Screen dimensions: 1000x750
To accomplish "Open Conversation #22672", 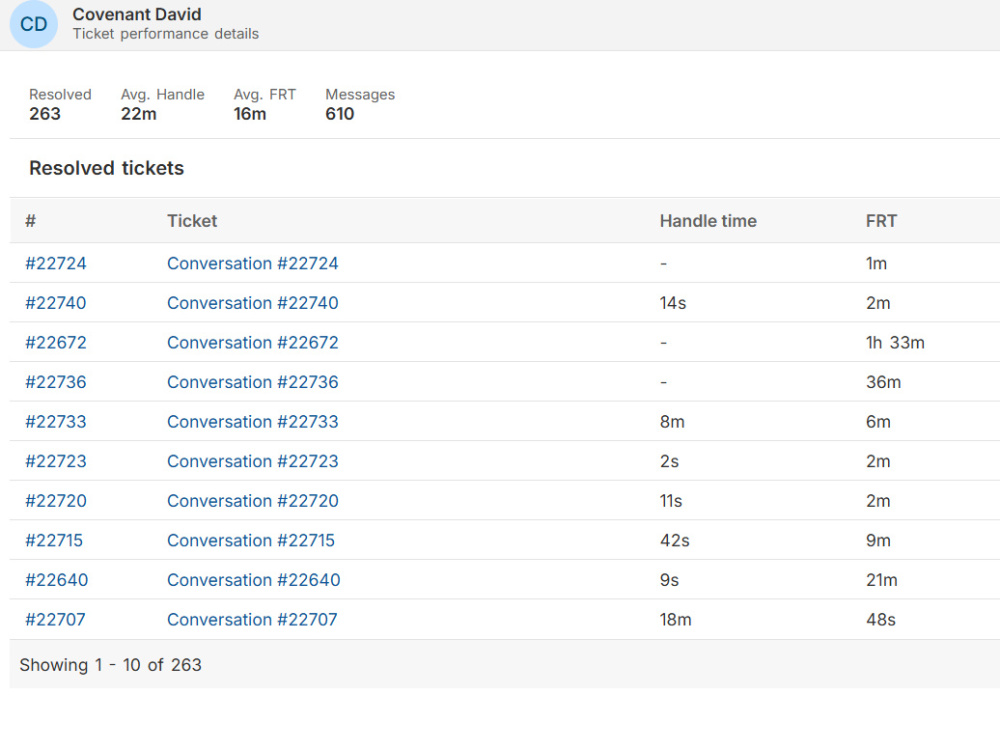I will click(253, 342).
